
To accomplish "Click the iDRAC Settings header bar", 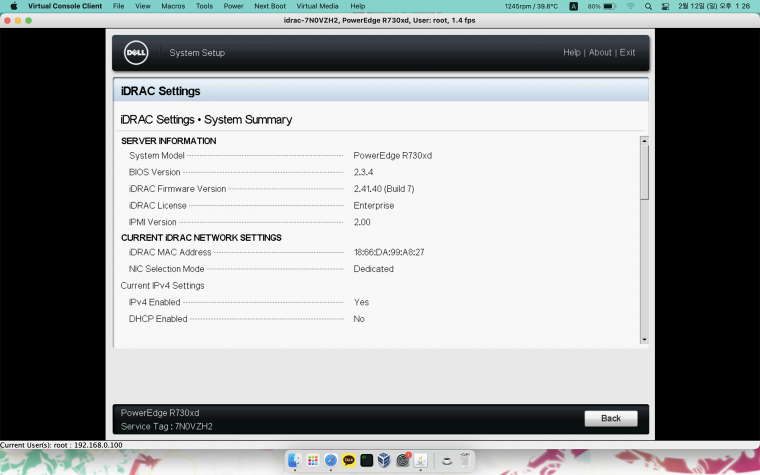I will click(380, 91).
